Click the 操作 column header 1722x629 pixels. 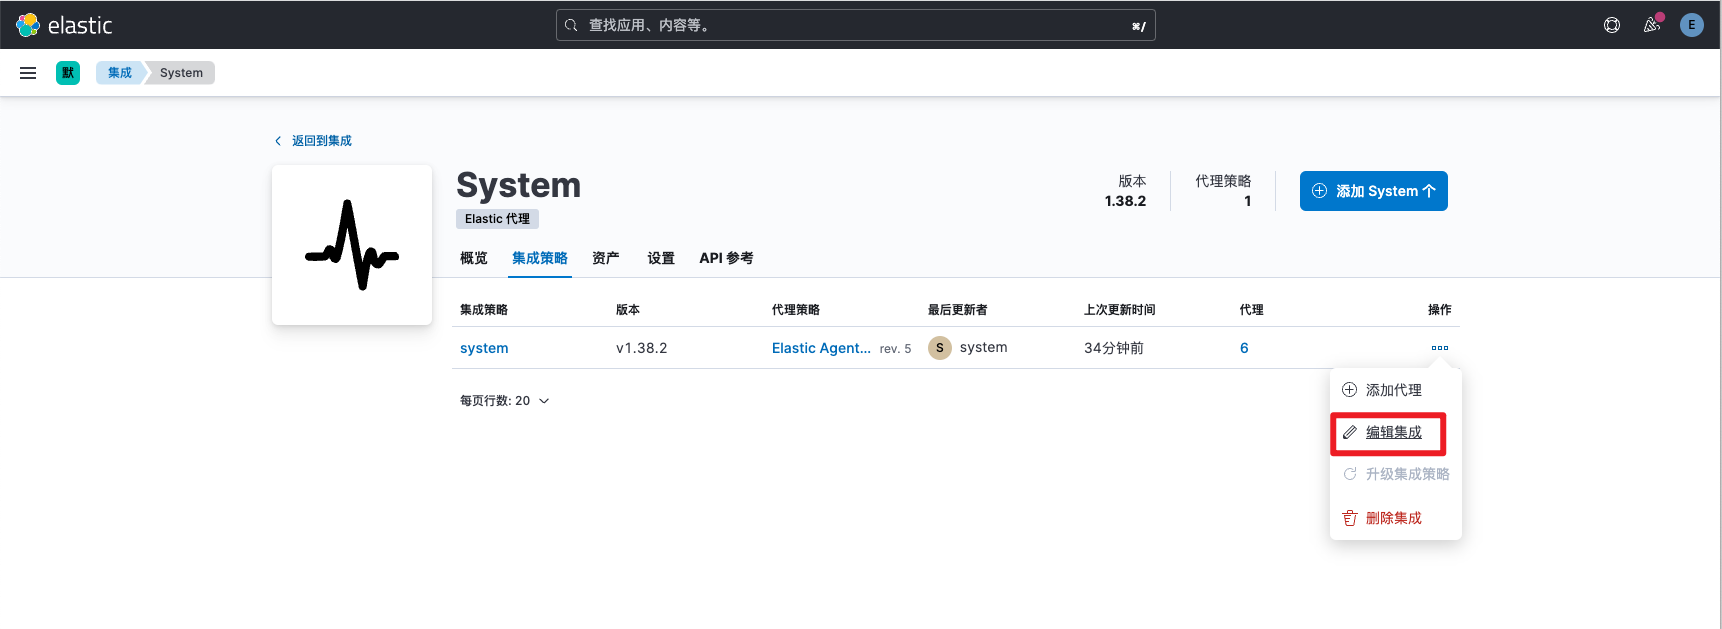tap(1440, 310)
